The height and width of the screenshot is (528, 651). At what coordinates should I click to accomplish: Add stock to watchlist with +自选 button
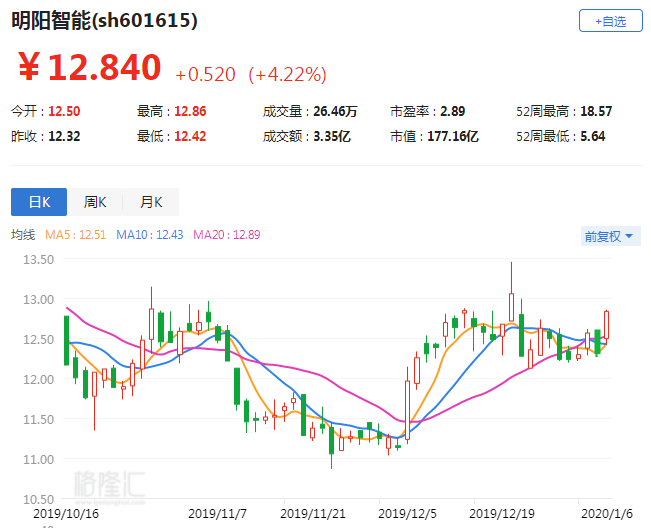click(x=610, y=21)
